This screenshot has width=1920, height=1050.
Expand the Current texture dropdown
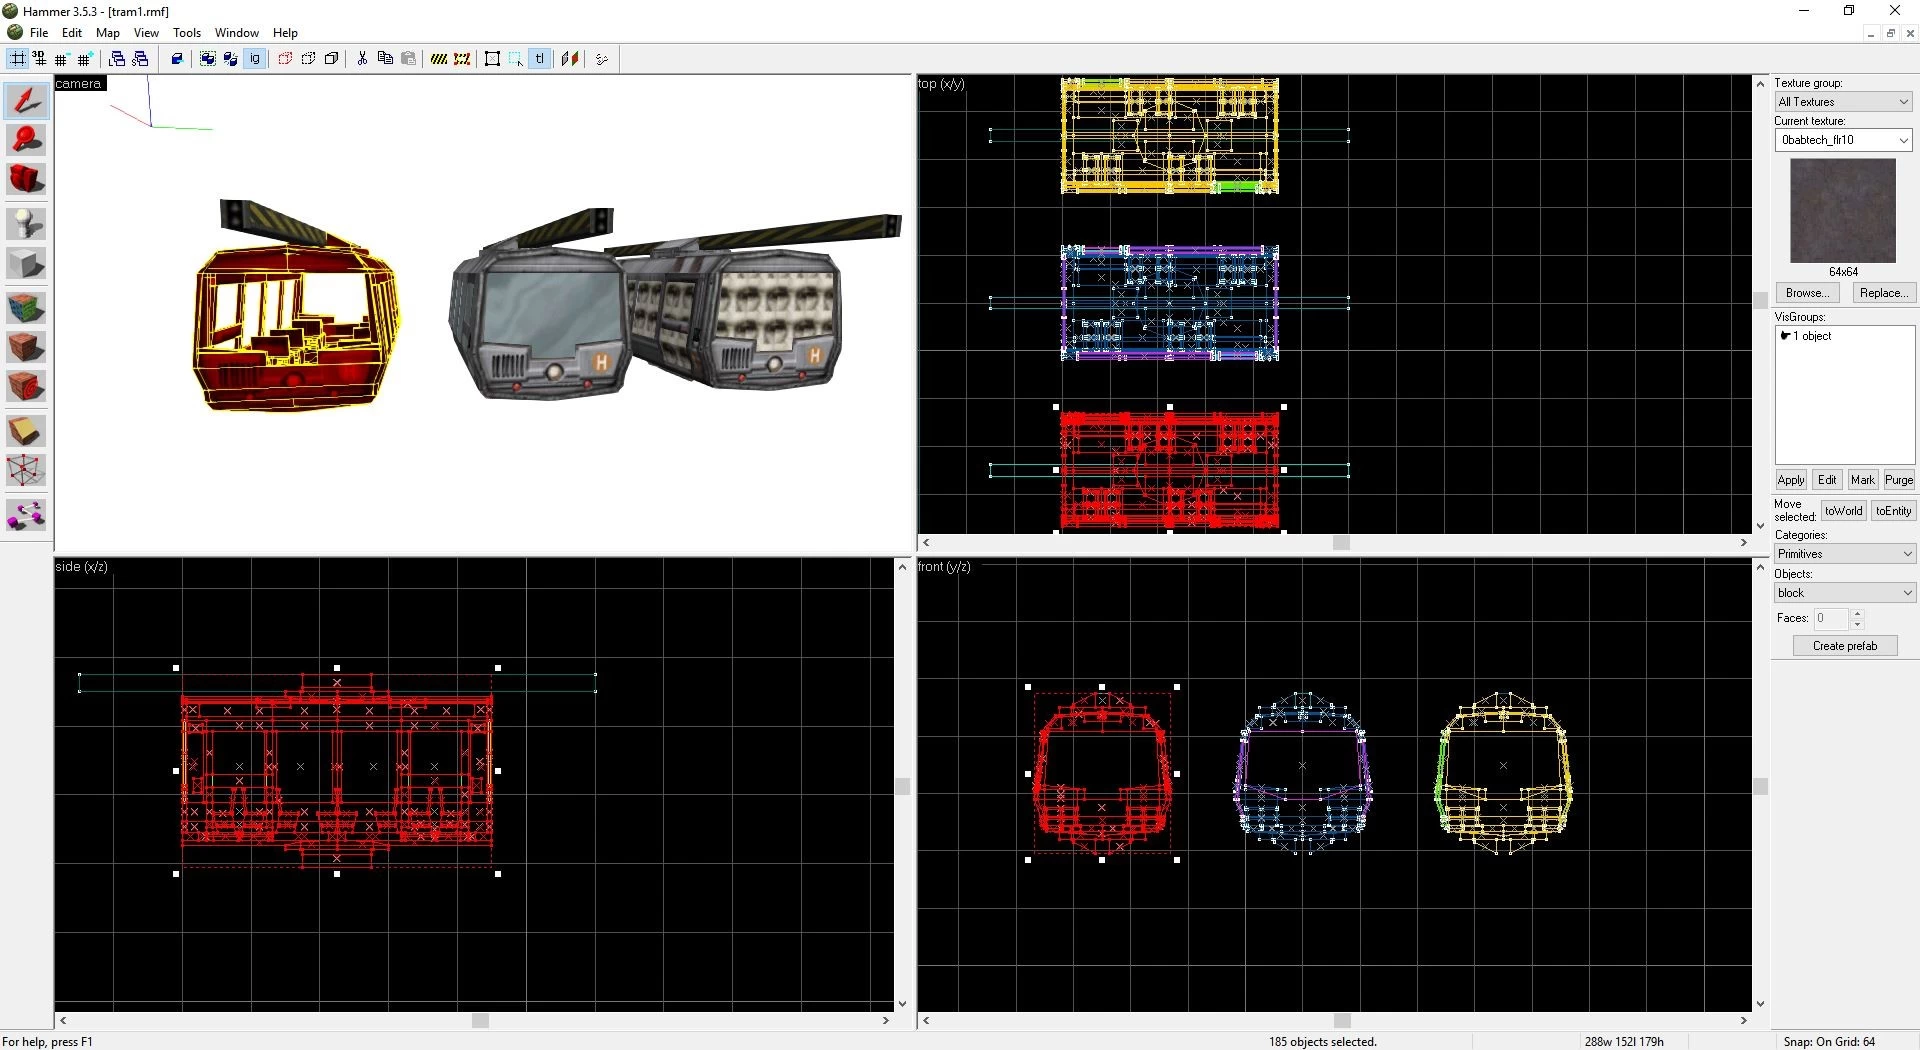coord(1843,140)
